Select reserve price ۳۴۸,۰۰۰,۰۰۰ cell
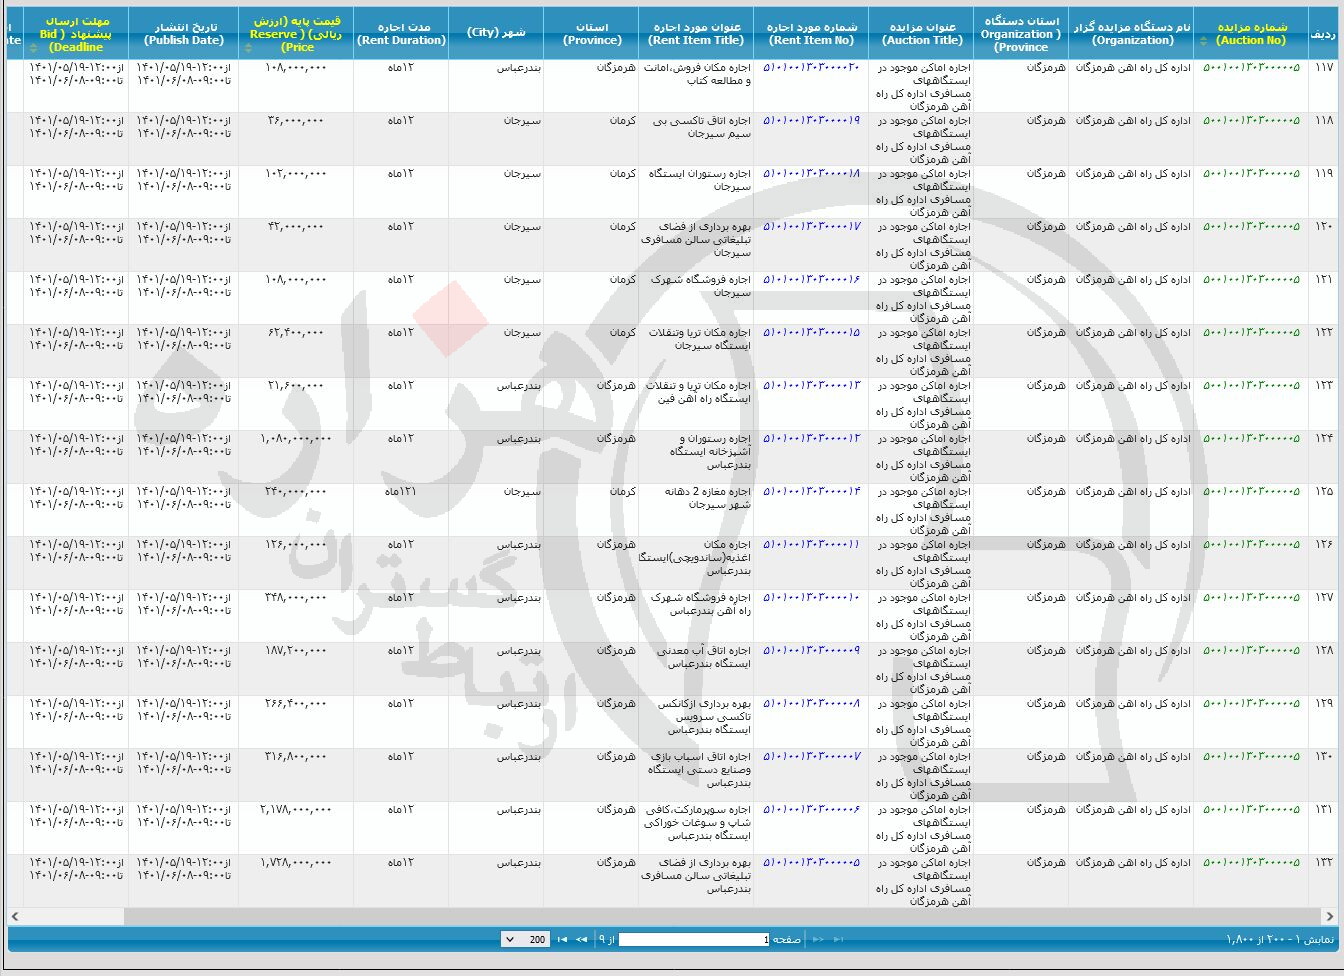This screenshot has height=976, width=1344. tap(296, 616)
